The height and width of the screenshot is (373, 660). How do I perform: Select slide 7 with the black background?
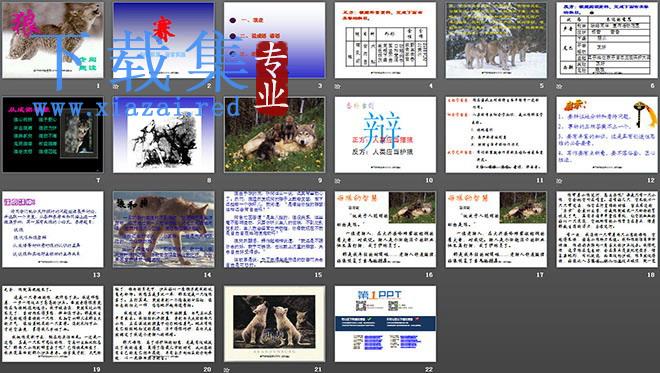point(53,135)
